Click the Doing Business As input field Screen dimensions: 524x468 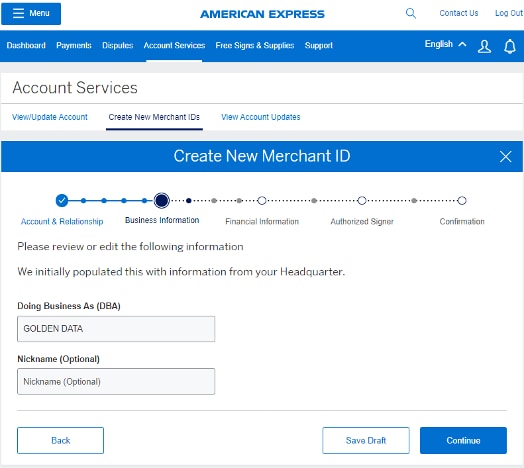(116, 329)
